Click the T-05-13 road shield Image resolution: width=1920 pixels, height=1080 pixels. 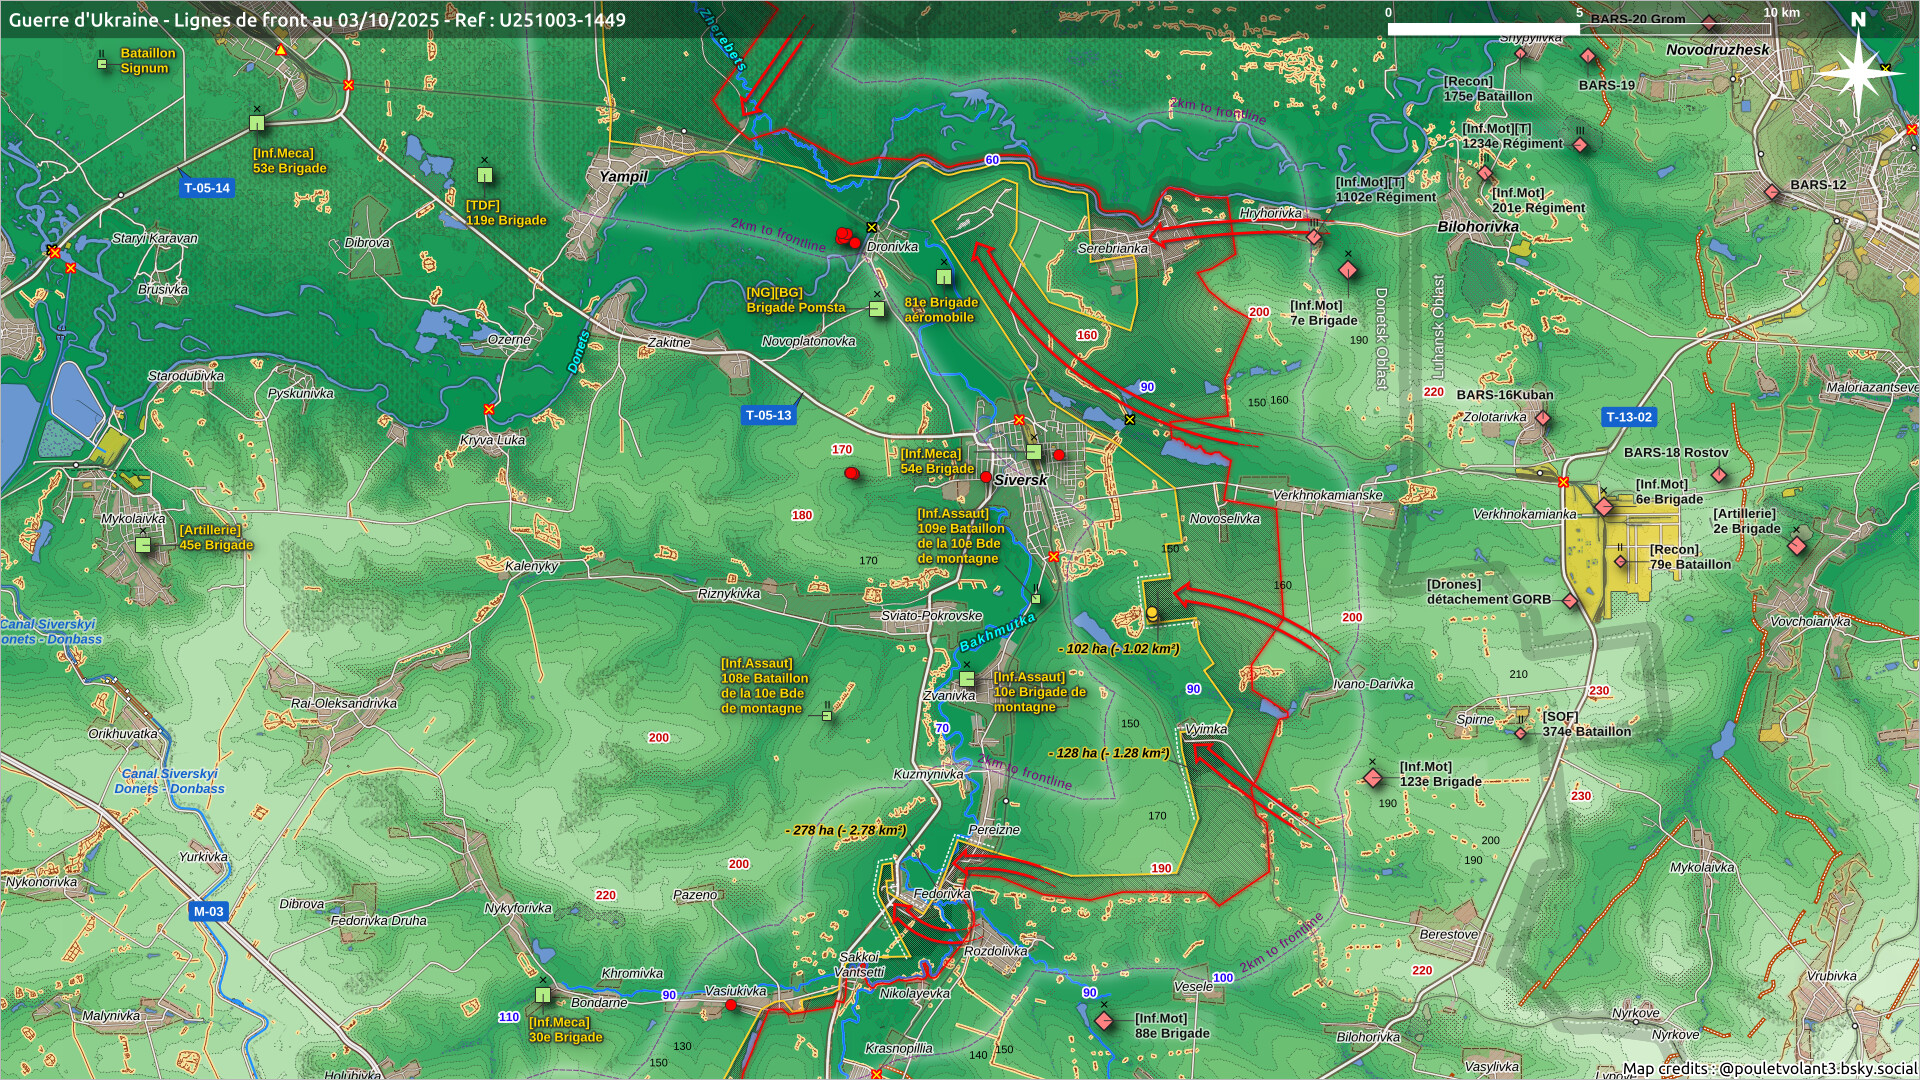tap(768, 415)
